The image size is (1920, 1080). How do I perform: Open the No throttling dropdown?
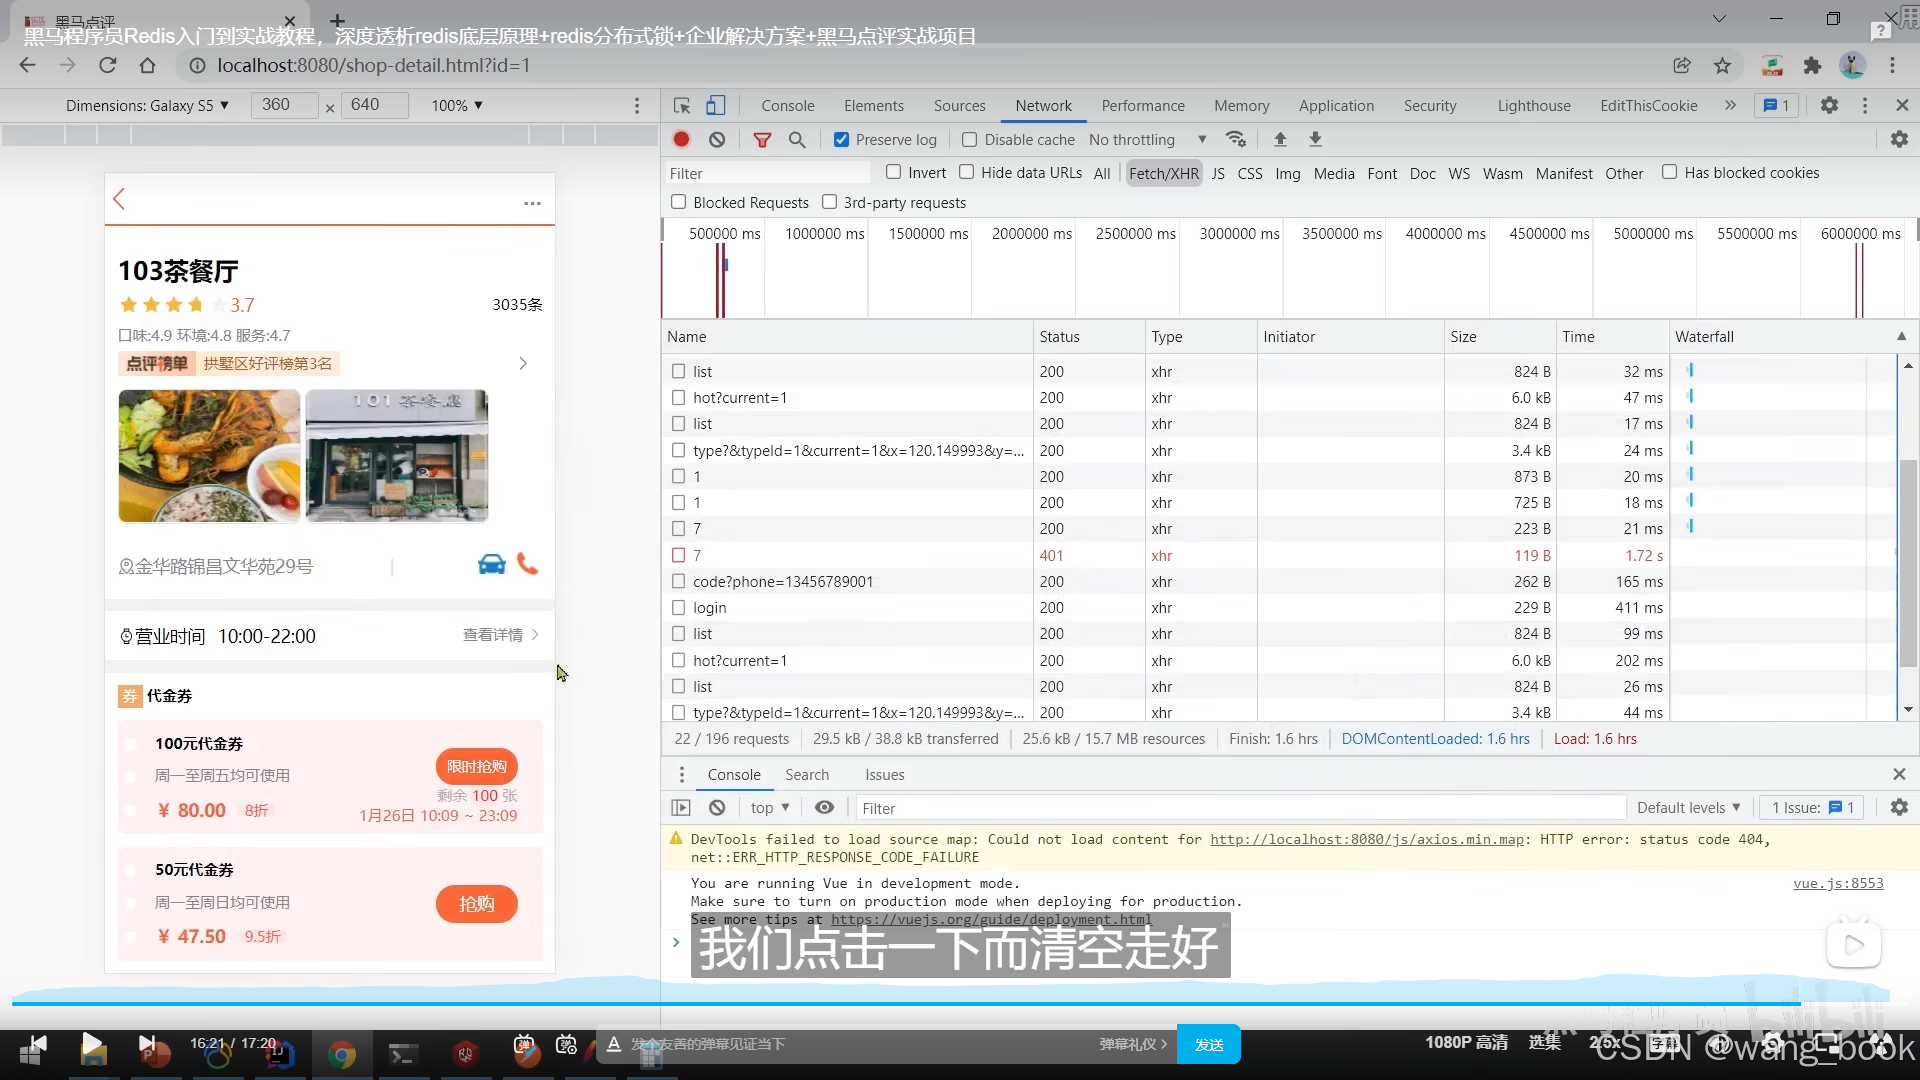pyautogui.click(x=1146, y=139)
